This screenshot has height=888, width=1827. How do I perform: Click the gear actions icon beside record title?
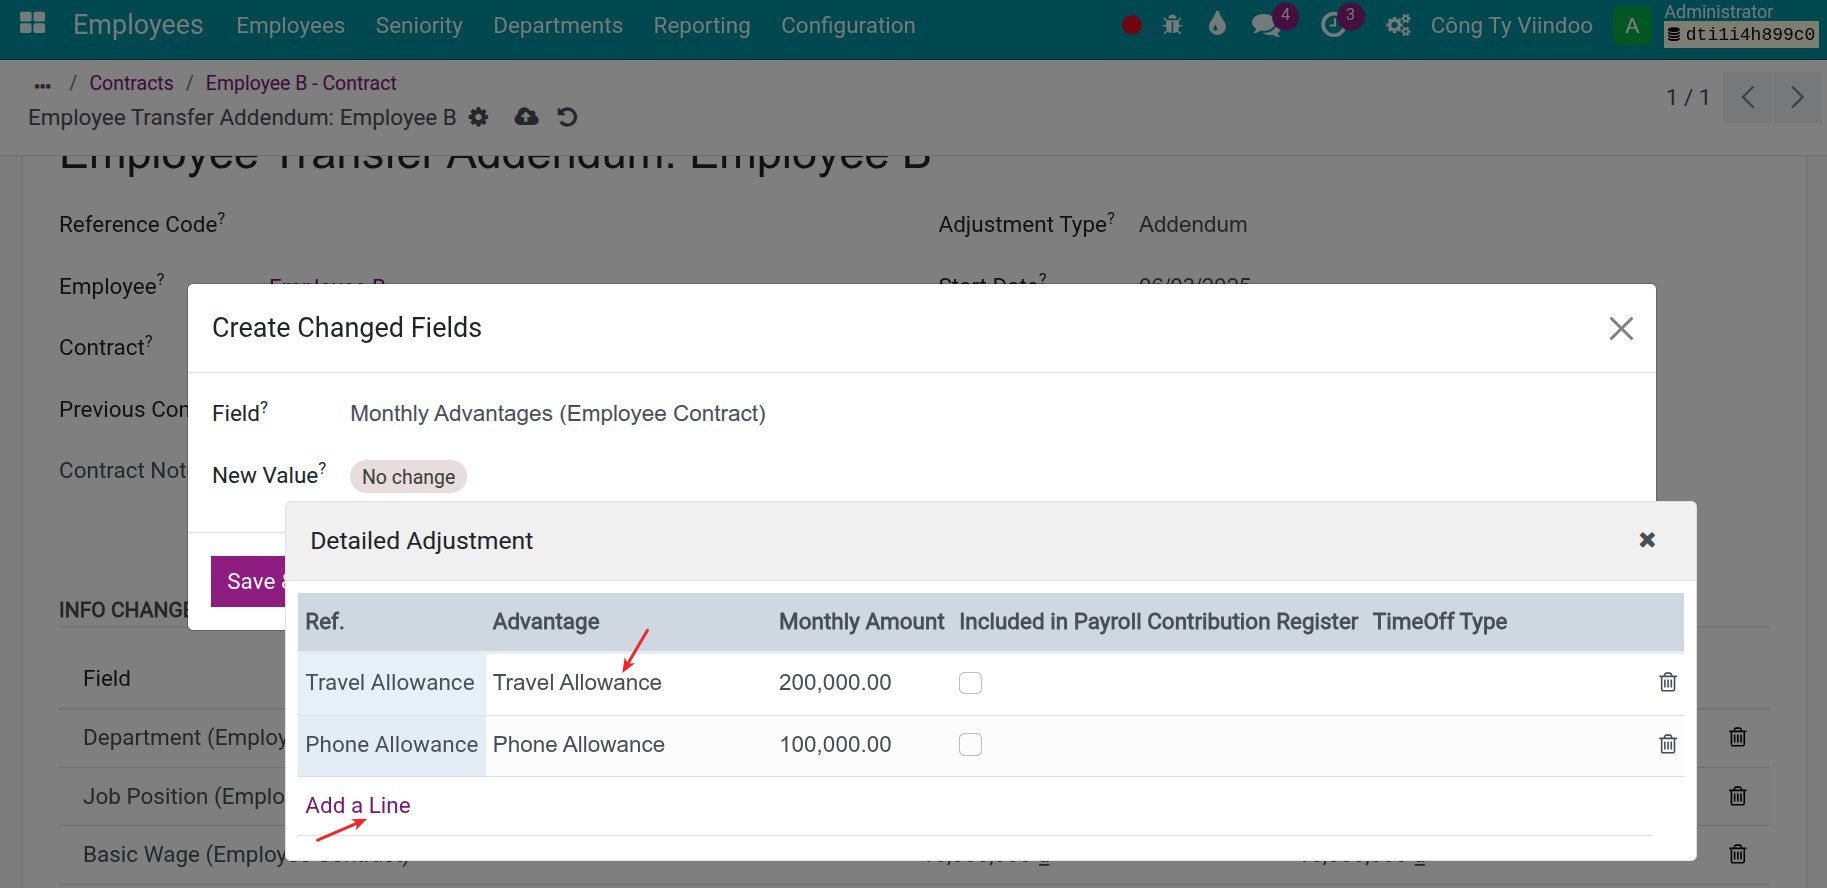coord(479,118)
